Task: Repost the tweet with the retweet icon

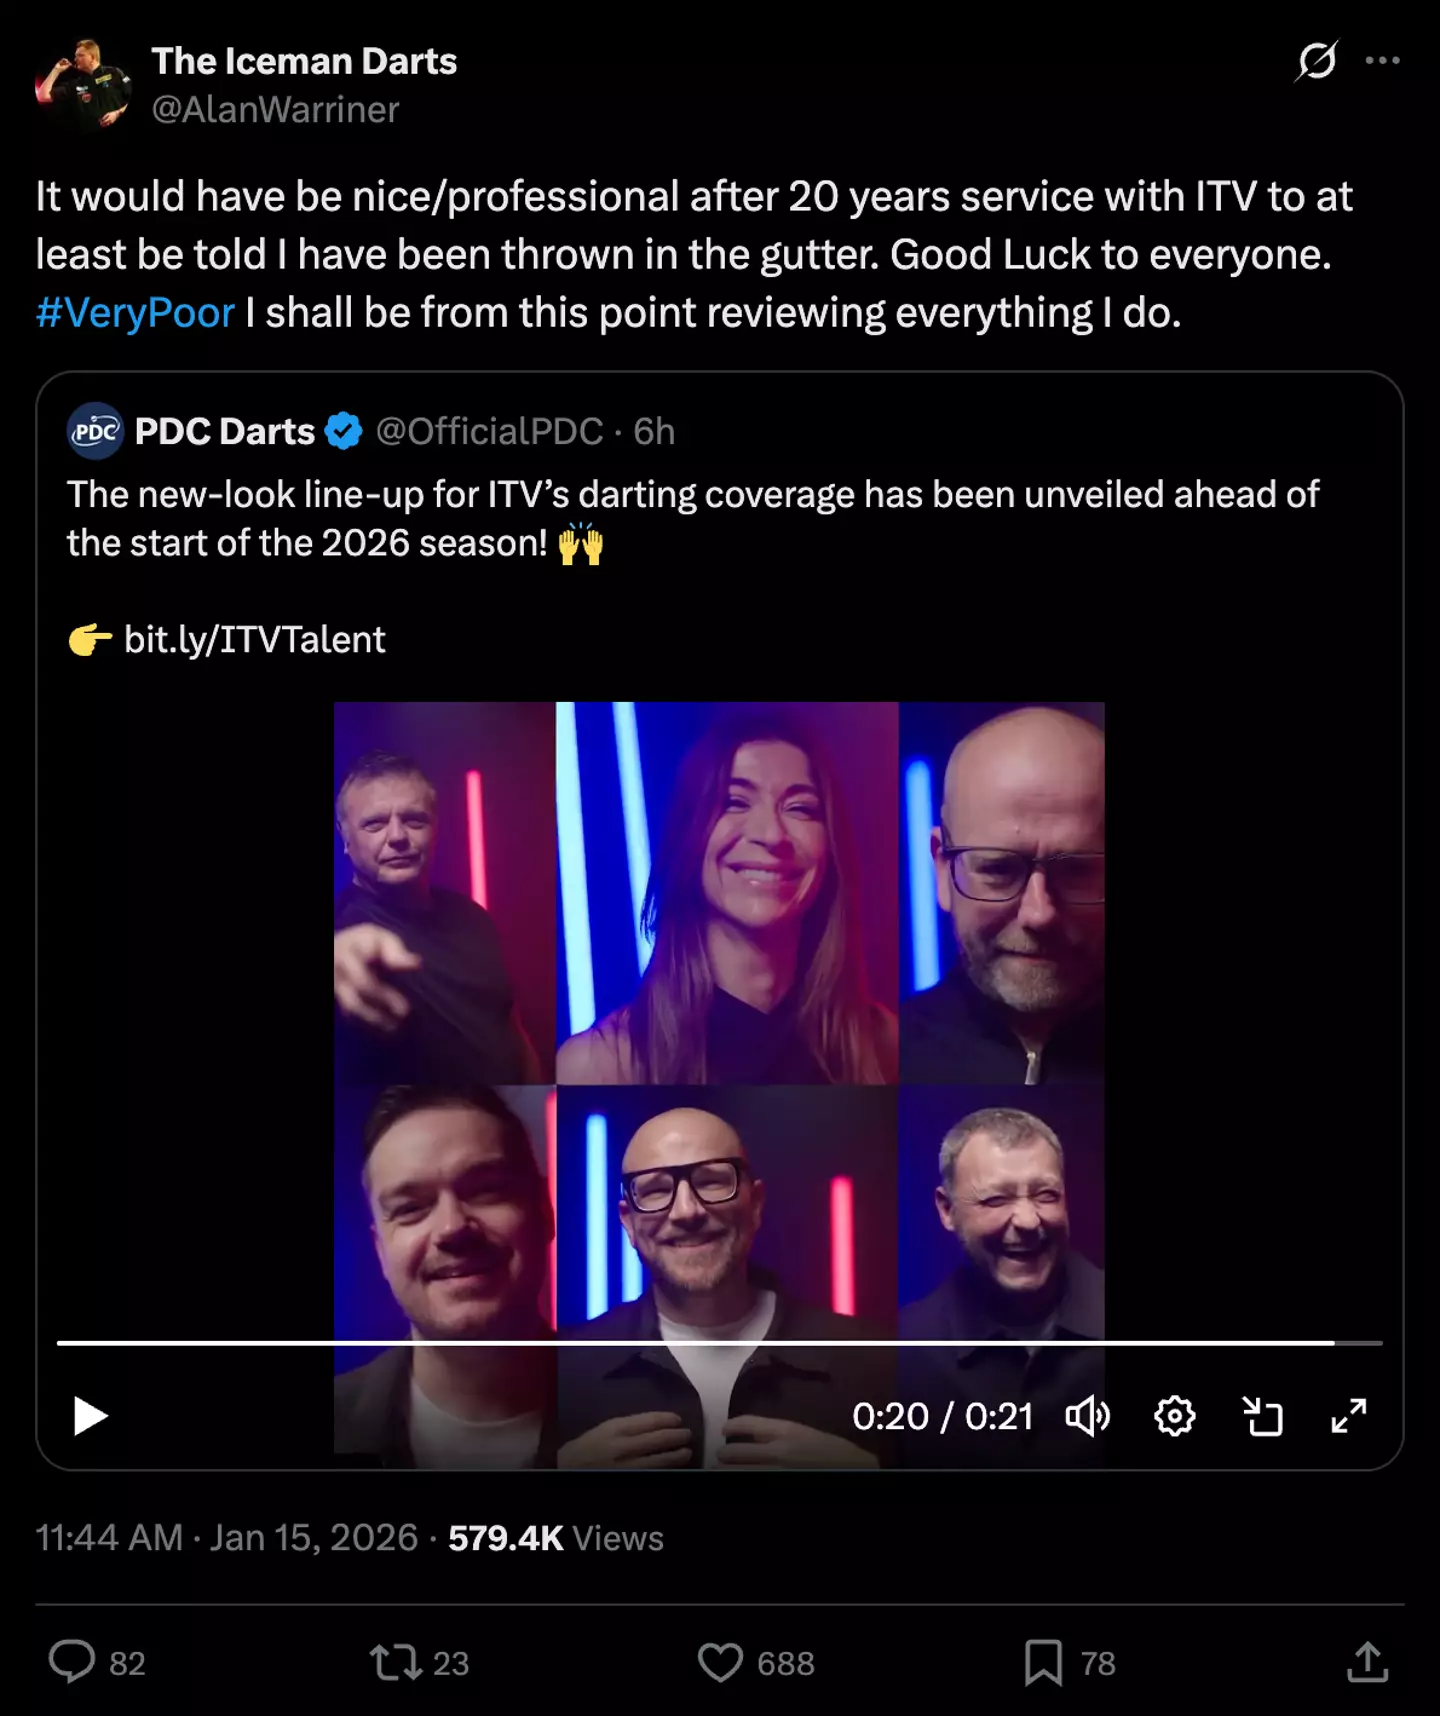Action: pos(396,1662)
